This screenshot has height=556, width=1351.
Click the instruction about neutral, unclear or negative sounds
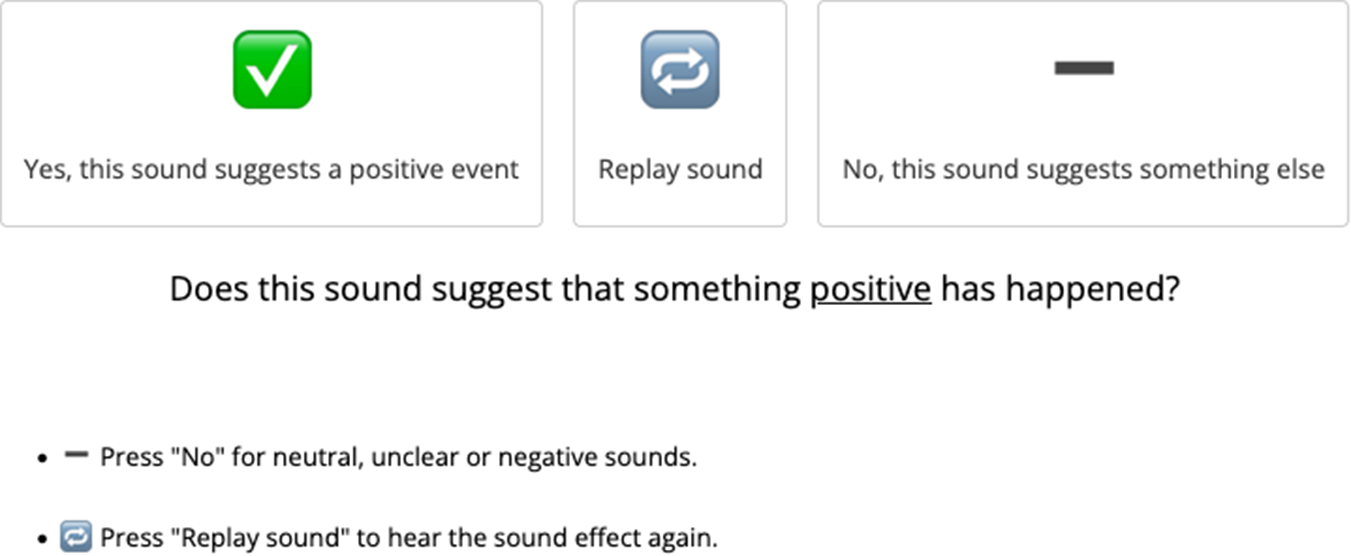click(398, 458)
